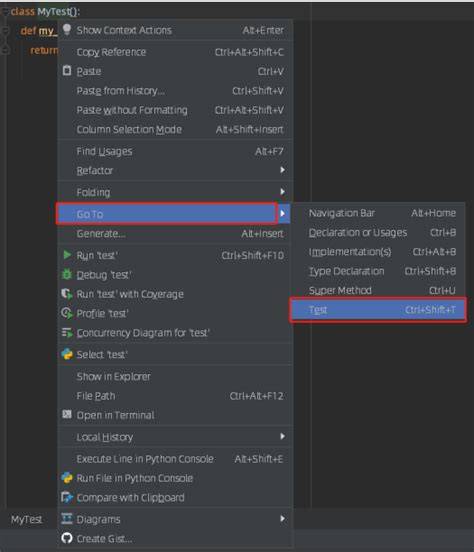Select Test in the Go To submenu
The image size is (474, 552).
(378, 310)
